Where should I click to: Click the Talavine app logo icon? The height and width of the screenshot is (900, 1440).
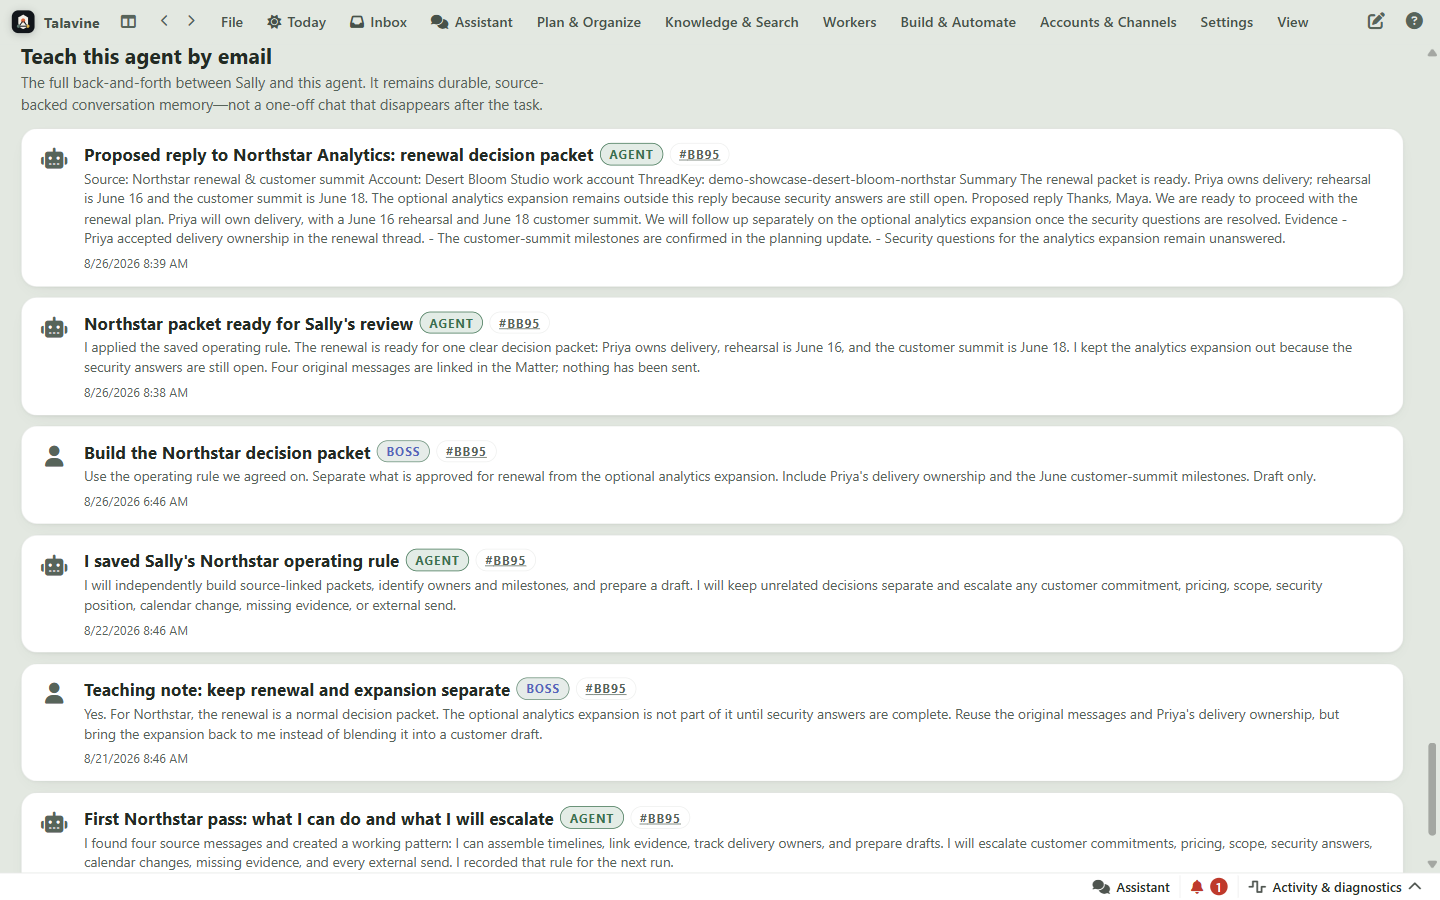tap(23, 22)
